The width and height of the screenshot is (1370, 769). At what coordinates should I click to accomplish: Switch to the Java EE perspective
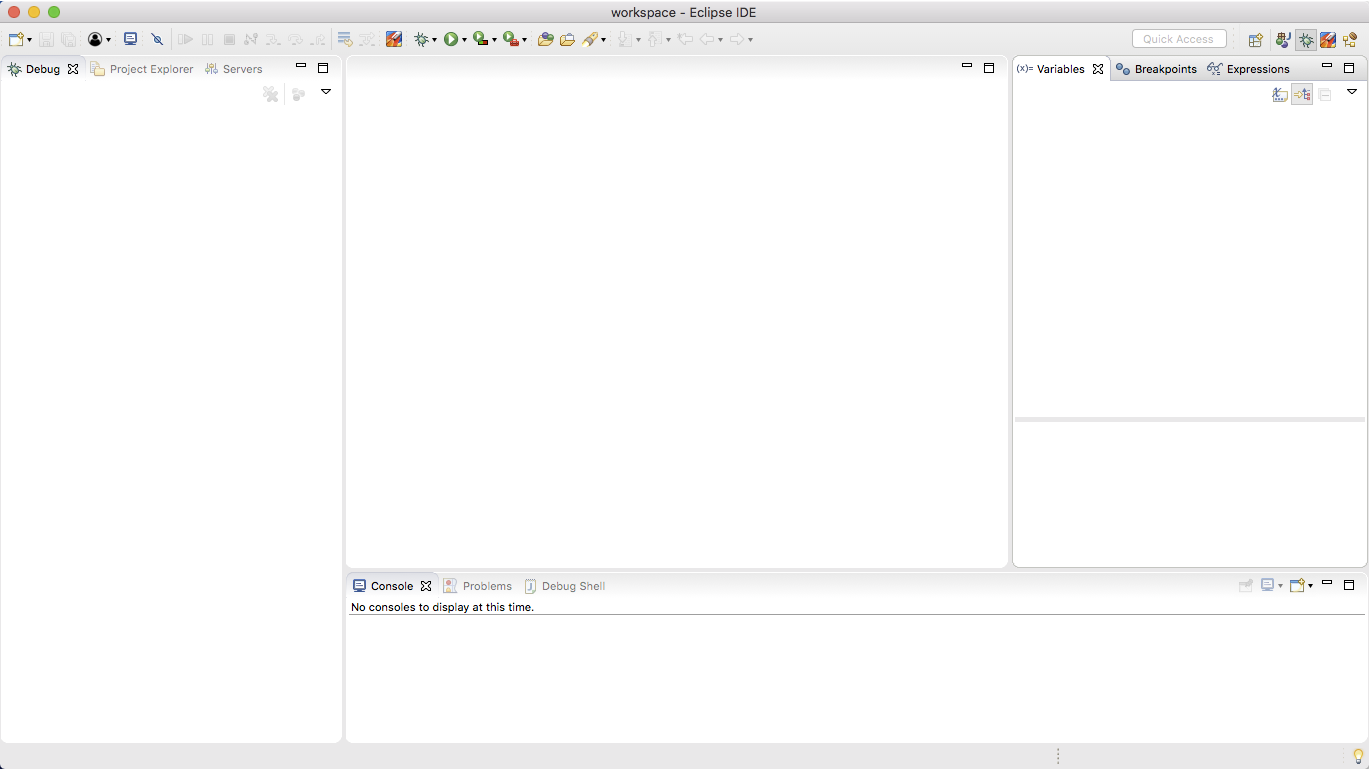(x=1283, y=40)
